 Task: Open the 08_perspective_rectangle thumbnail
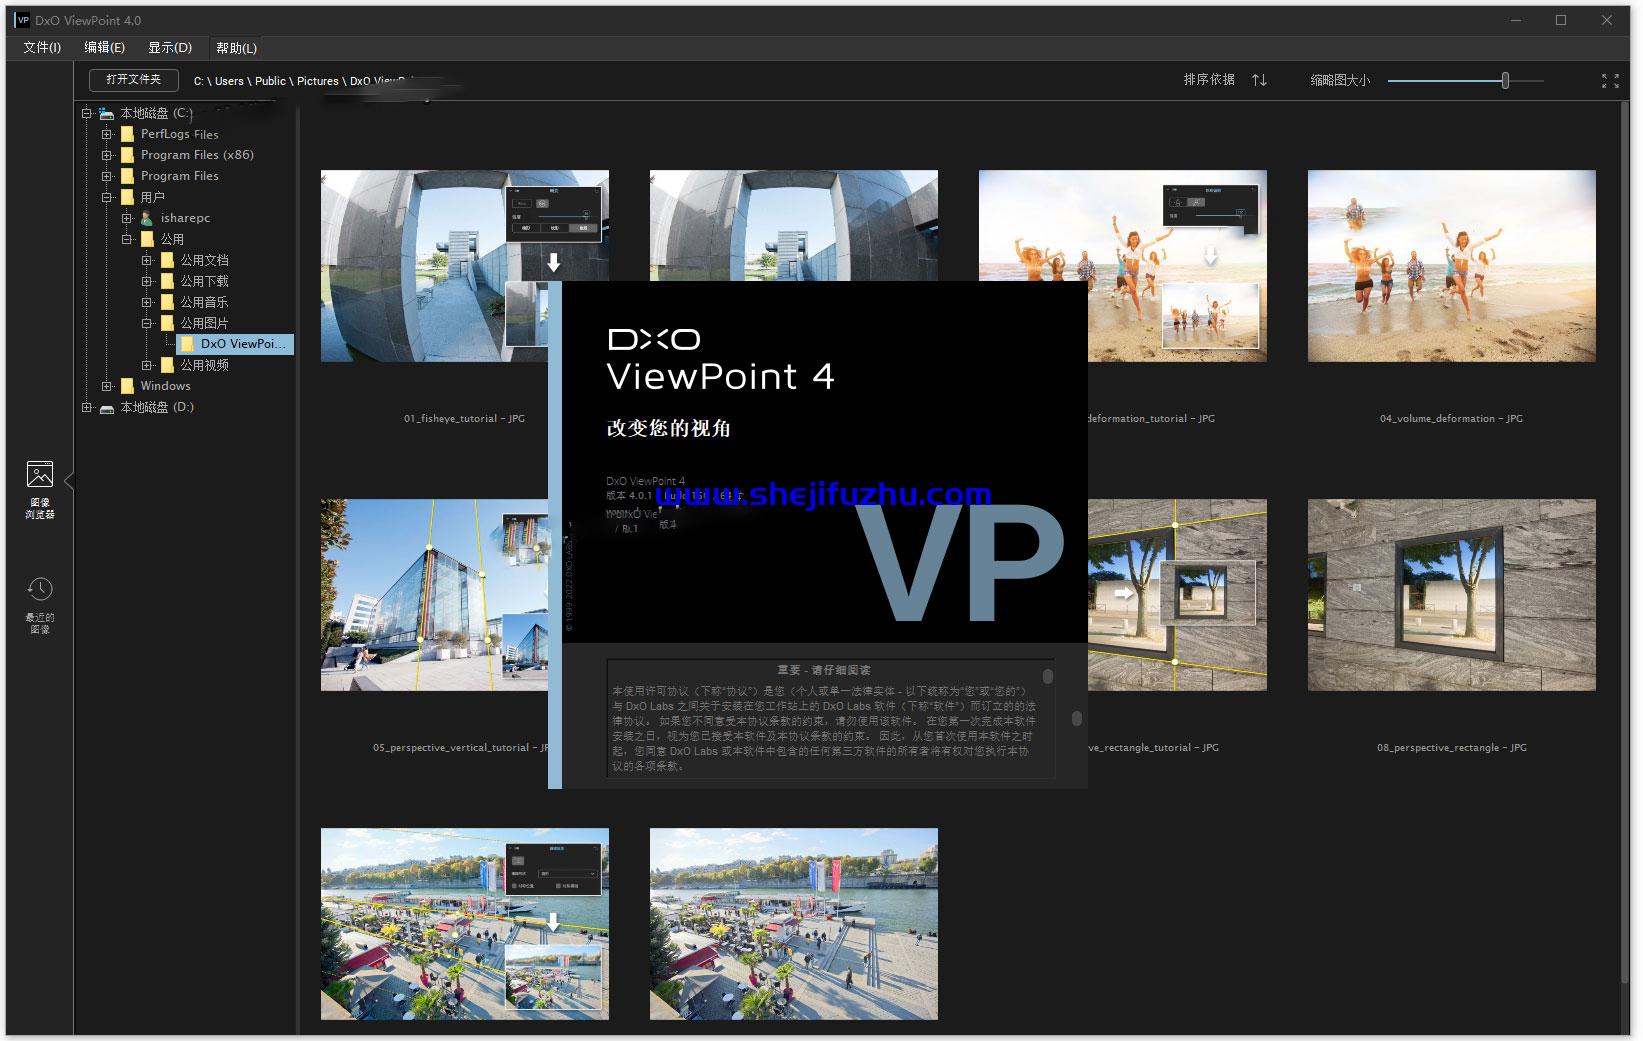(1451, 595)
